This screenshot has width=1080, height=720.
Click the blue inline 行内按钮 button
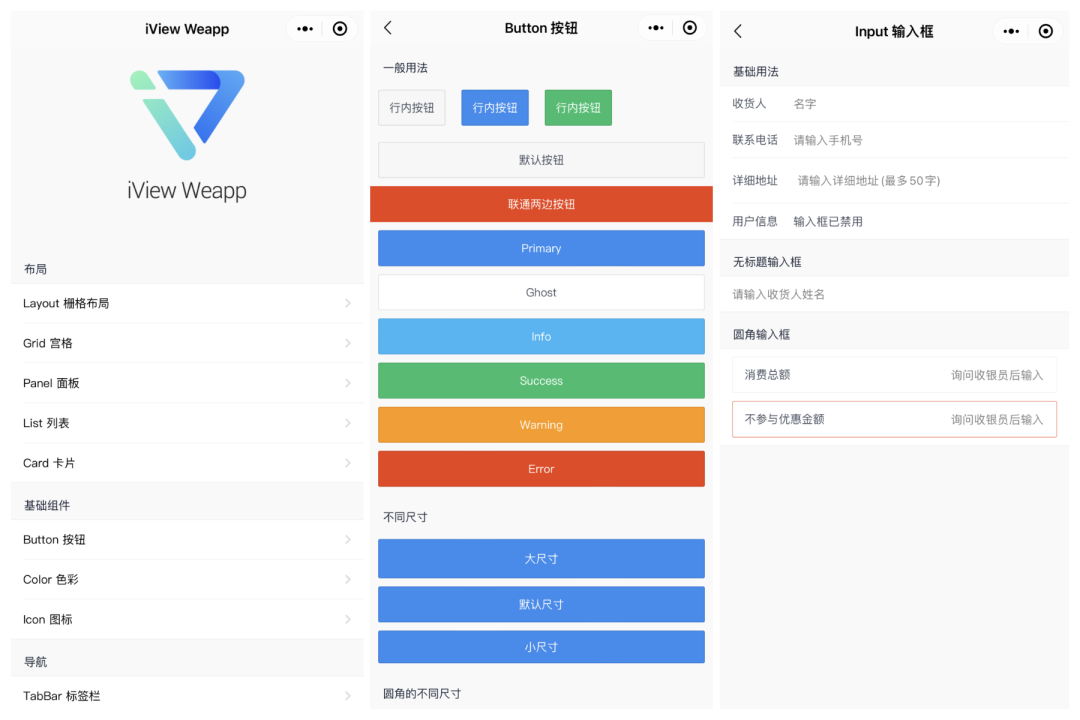point(495,107)
